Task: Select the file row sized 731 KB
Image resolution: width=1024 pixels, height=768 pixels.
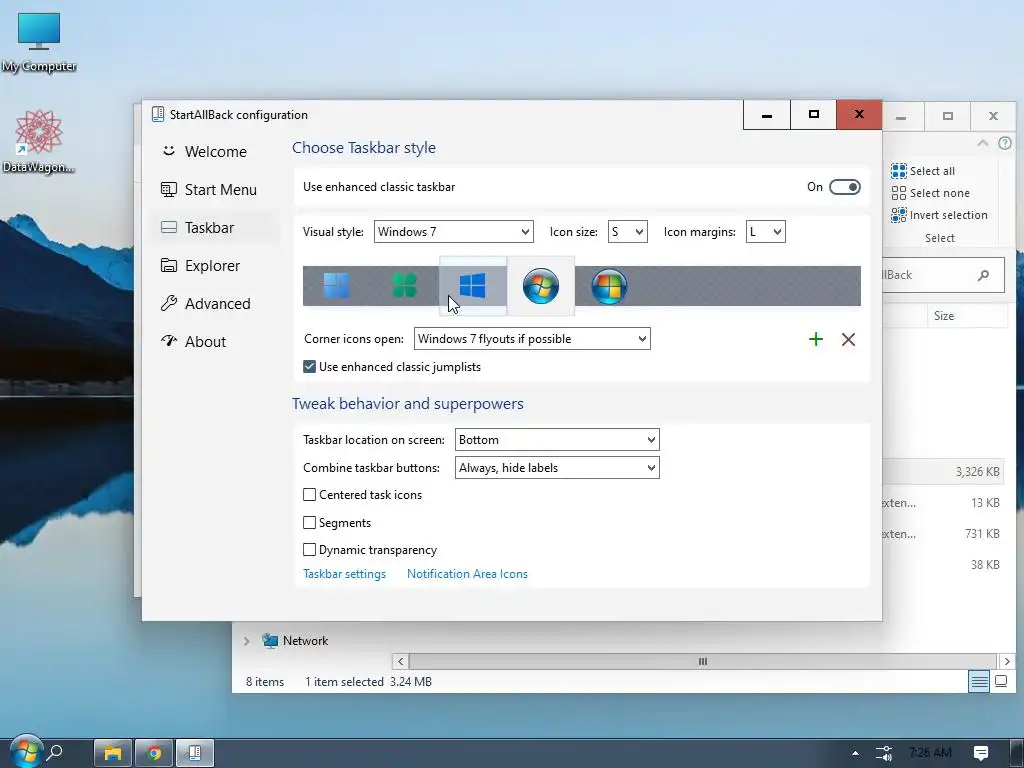Action: coord(944,534)
